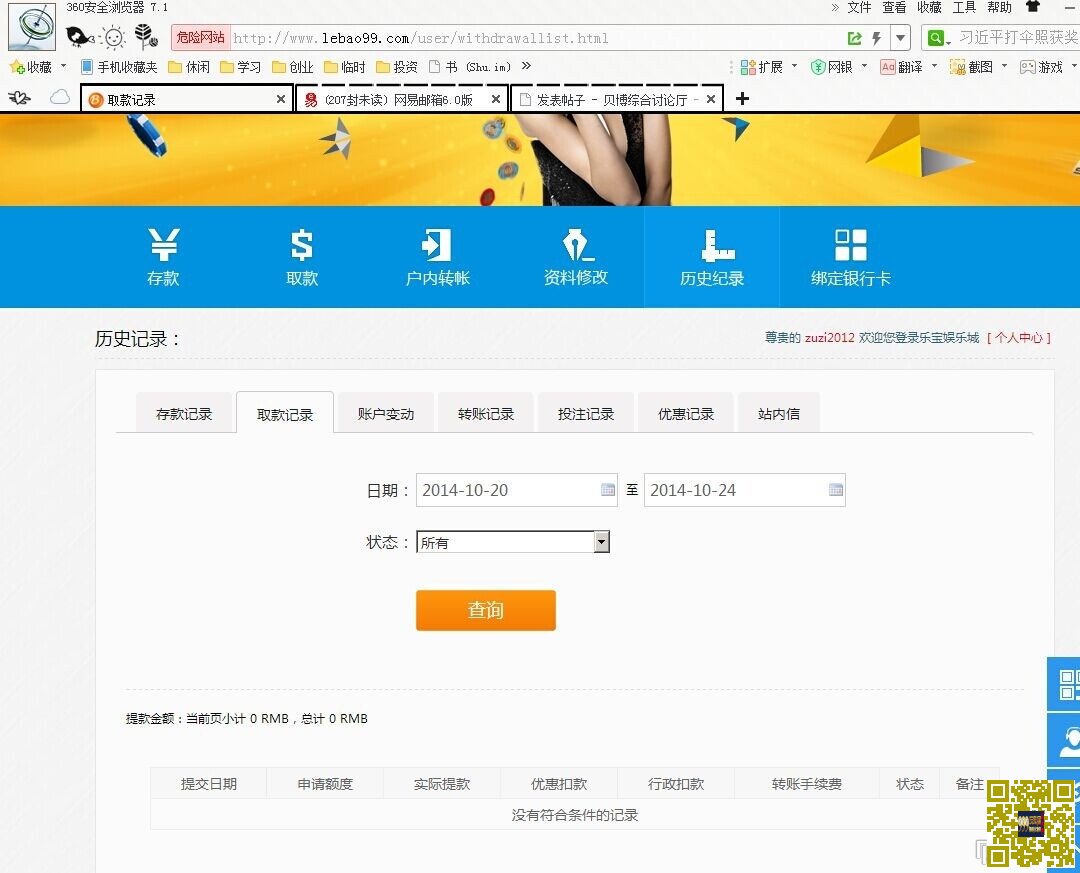Click the green search engine icon
Image resolution: width=1080 pixels, height=873 pixels.
pos(935,38)
